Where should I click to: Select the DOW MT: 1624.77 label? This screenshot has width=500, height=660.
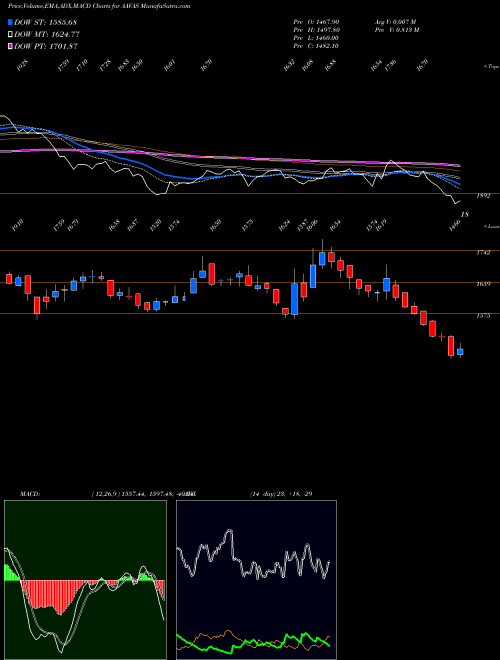47,34
